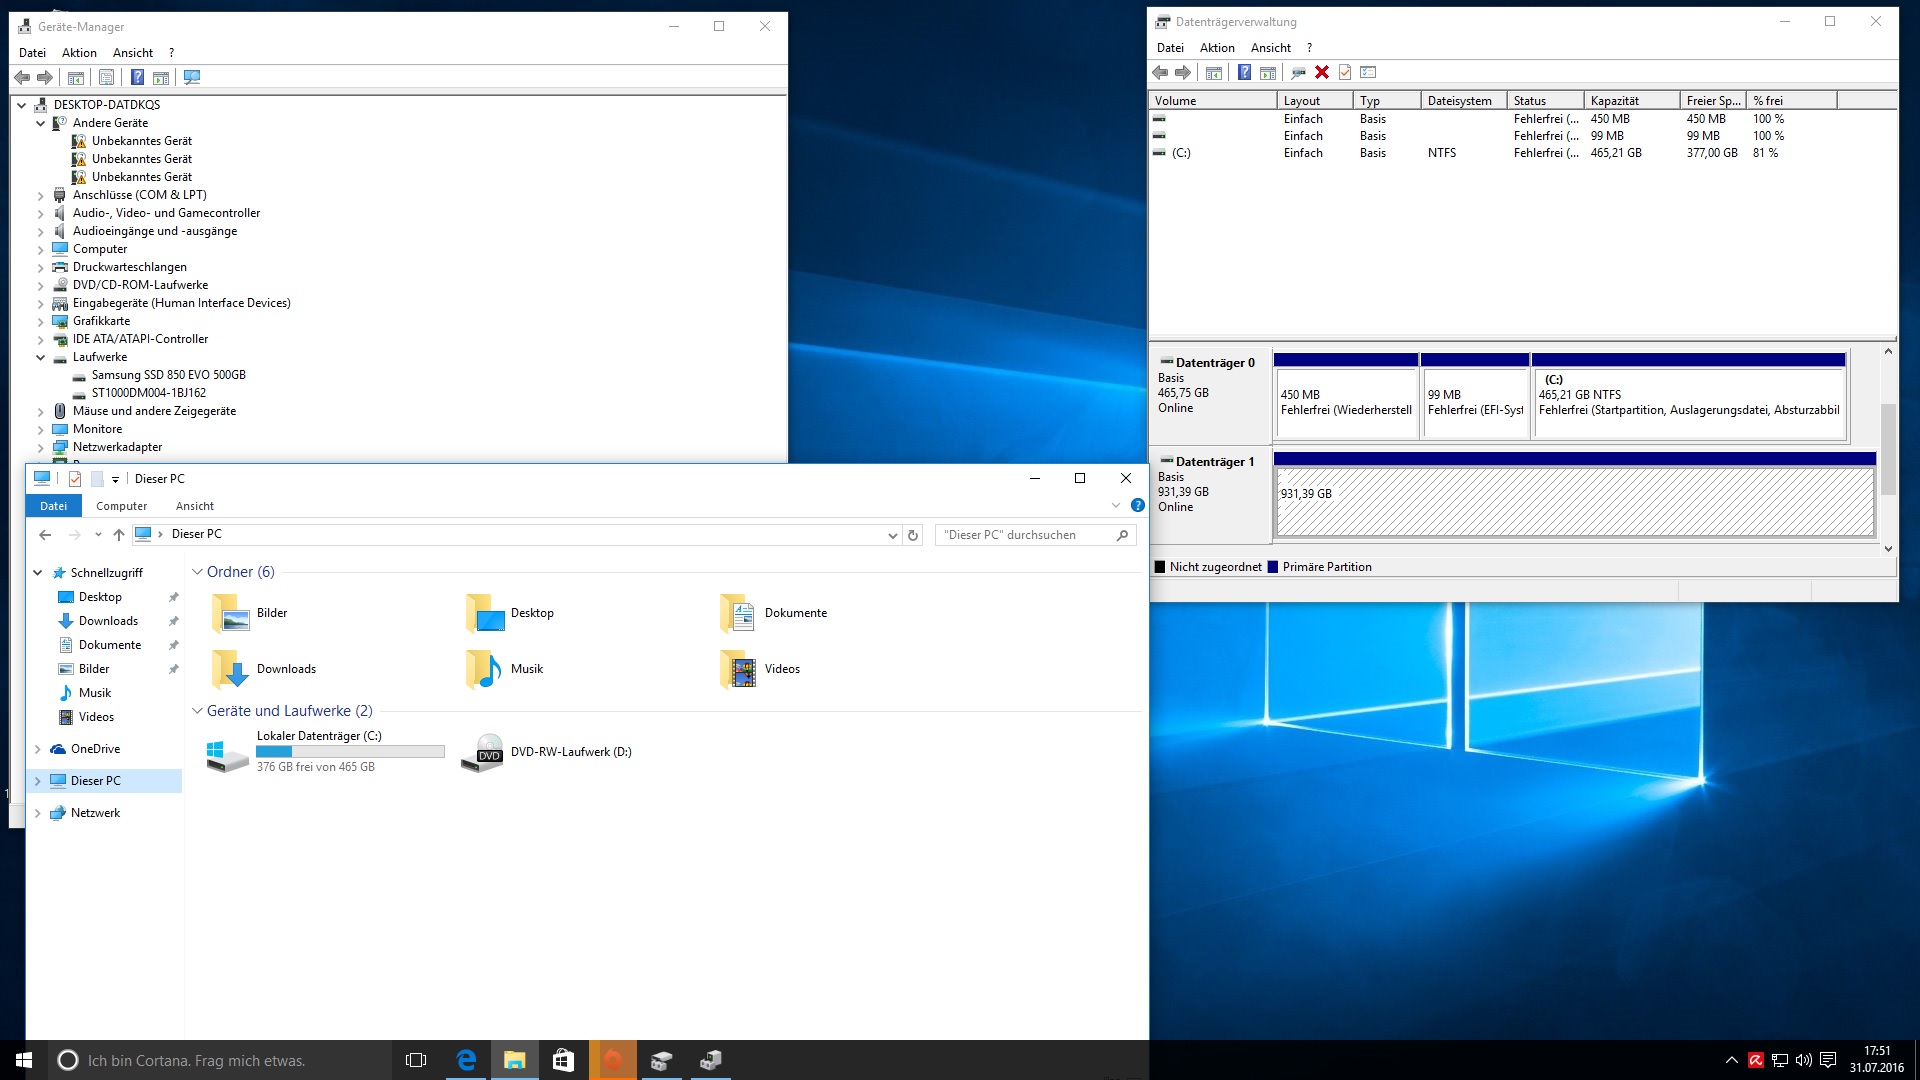Click the rescan disks icon in Datenträgerverwaltung toolbar

click(x=1298, y=72)
